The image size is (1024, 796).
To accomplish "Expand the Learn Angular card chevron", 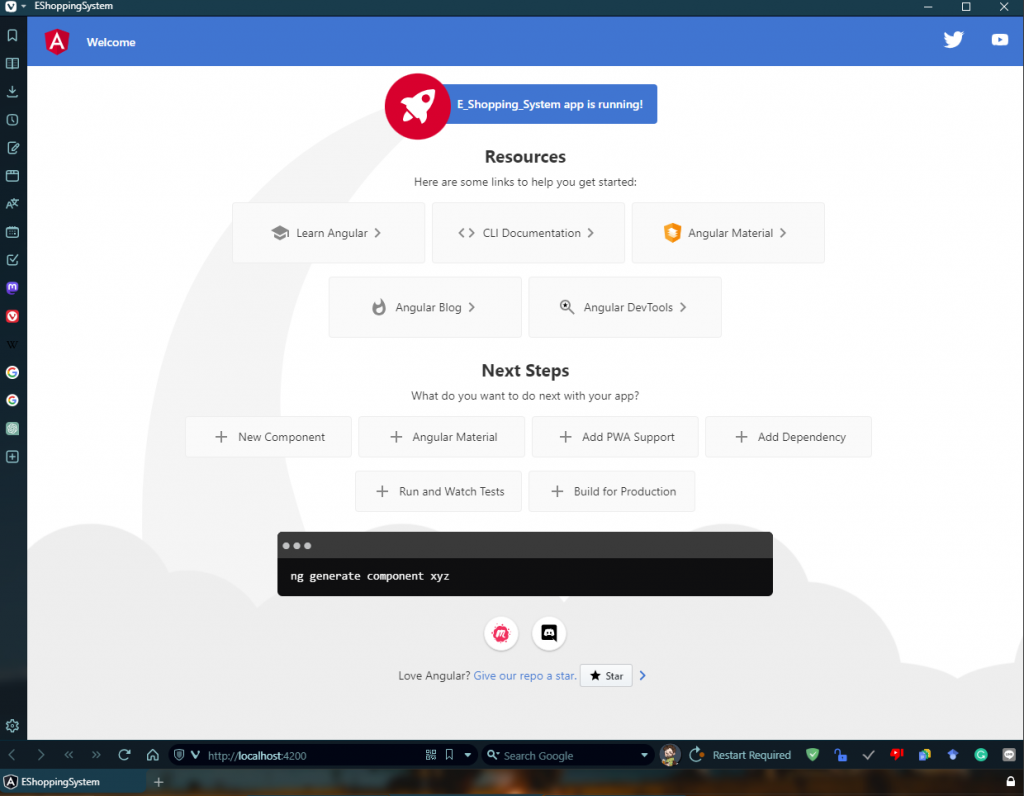I will 377,233.
